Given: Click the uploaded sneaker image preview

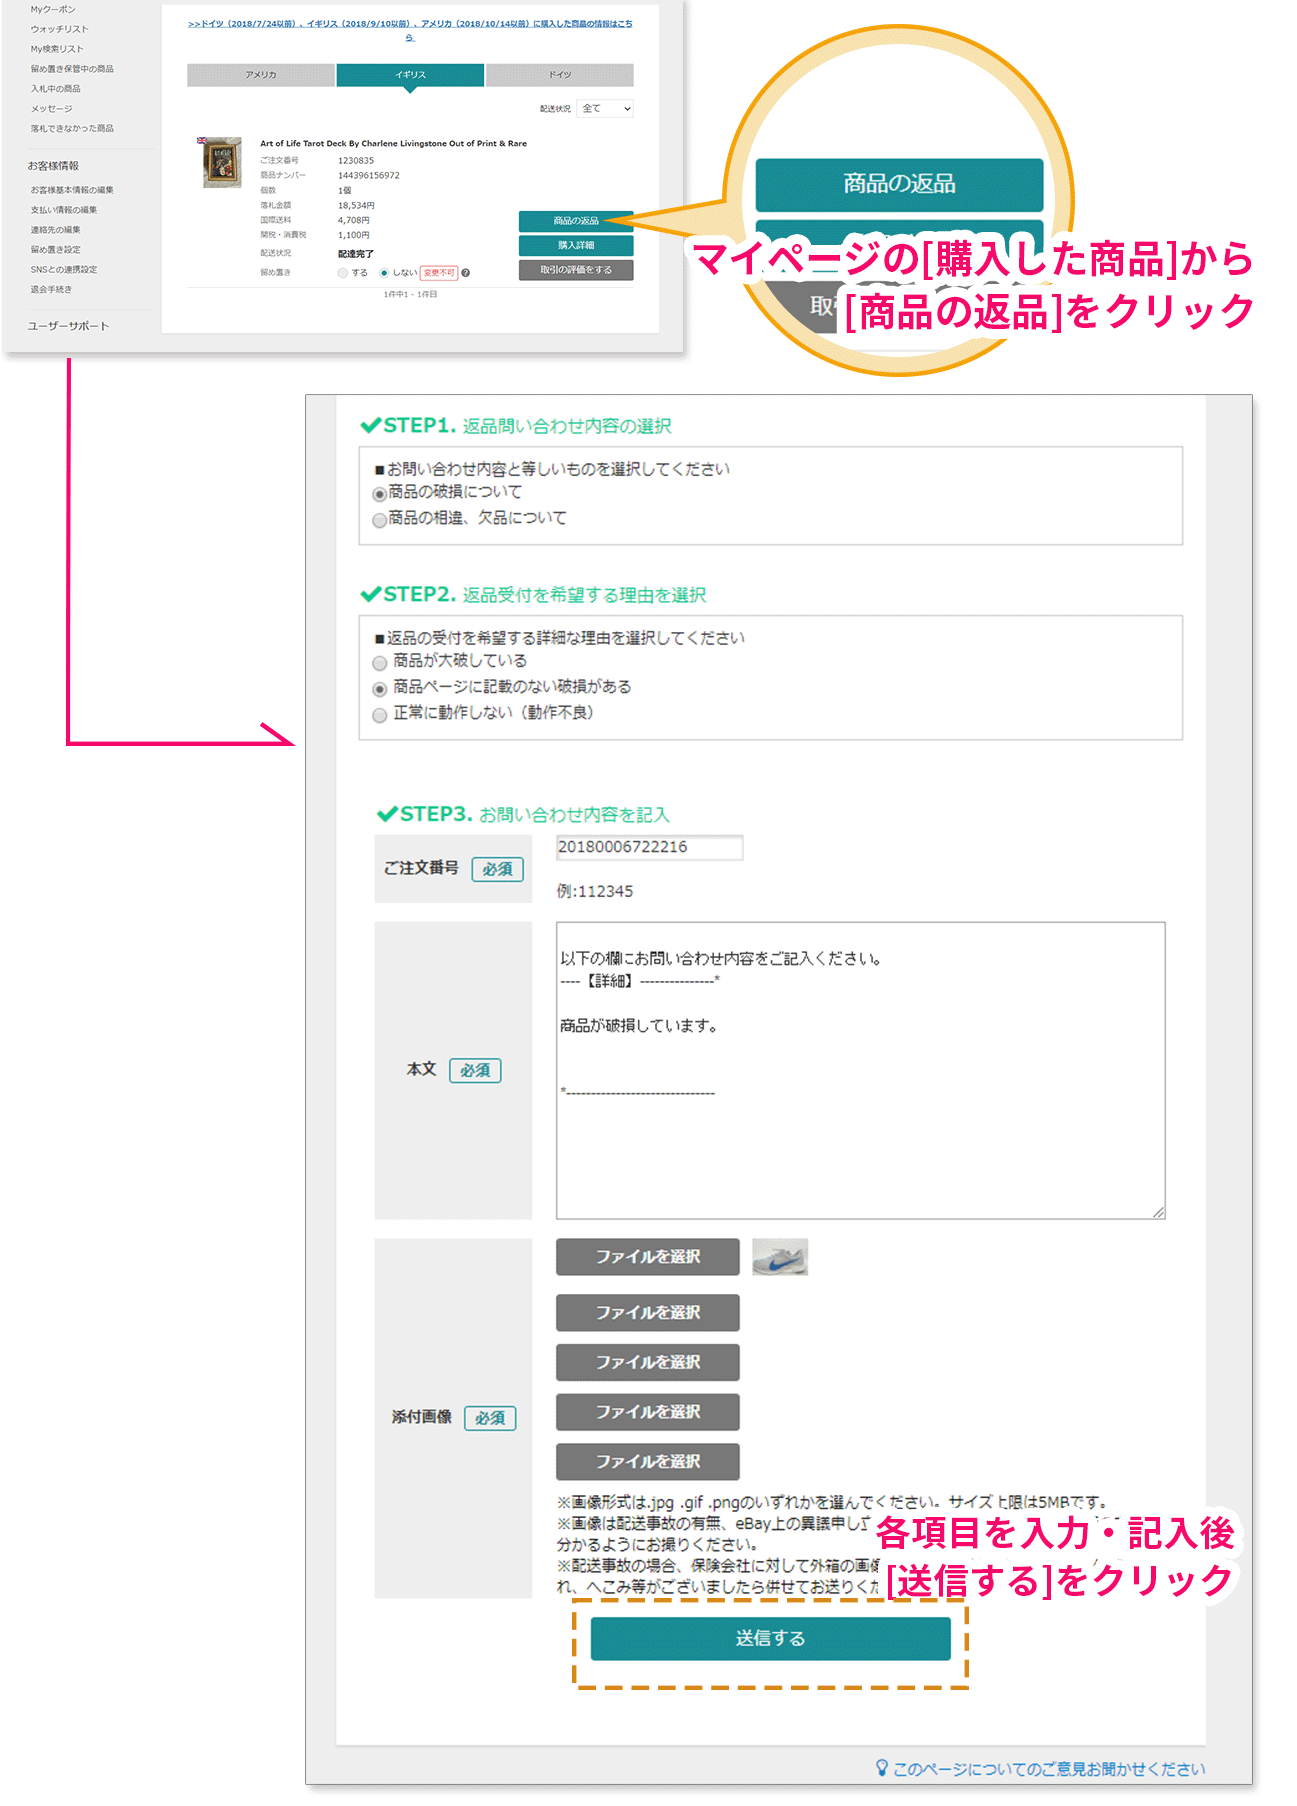Looking at the screenshot, I should [x=779, y=1257].
